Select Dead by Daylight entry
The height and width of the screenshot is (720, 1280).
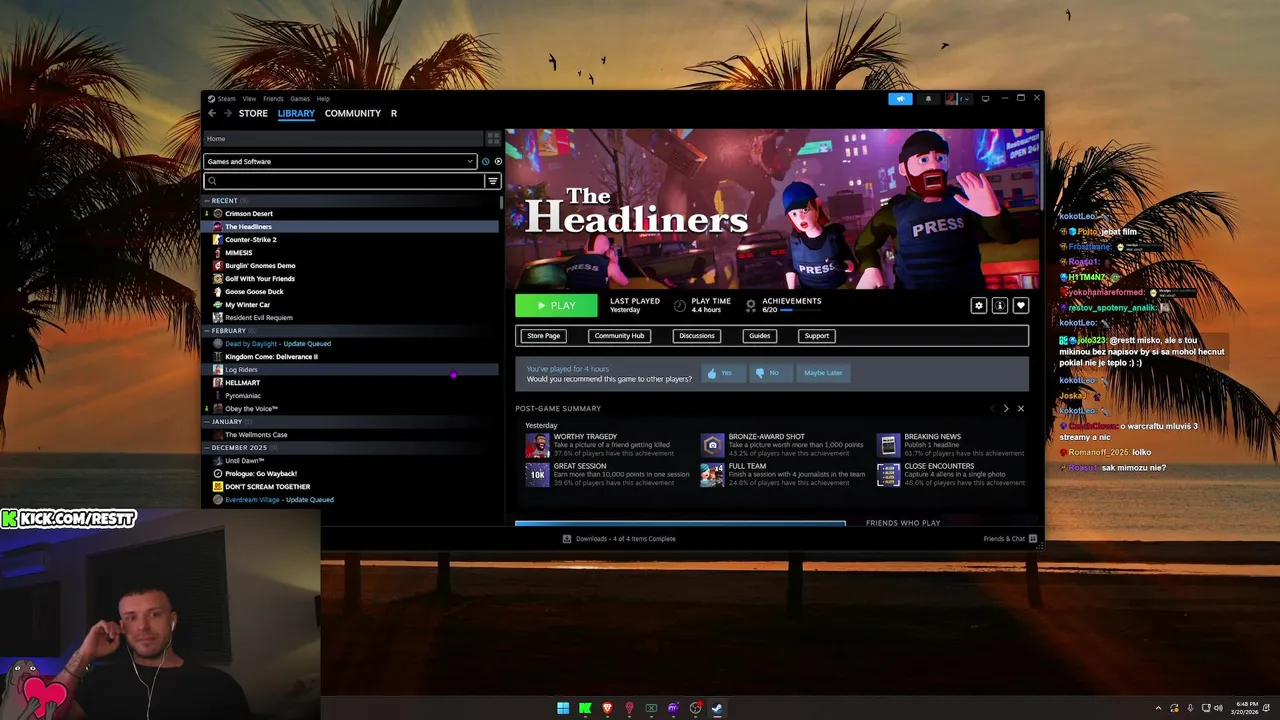pos(350,343)
